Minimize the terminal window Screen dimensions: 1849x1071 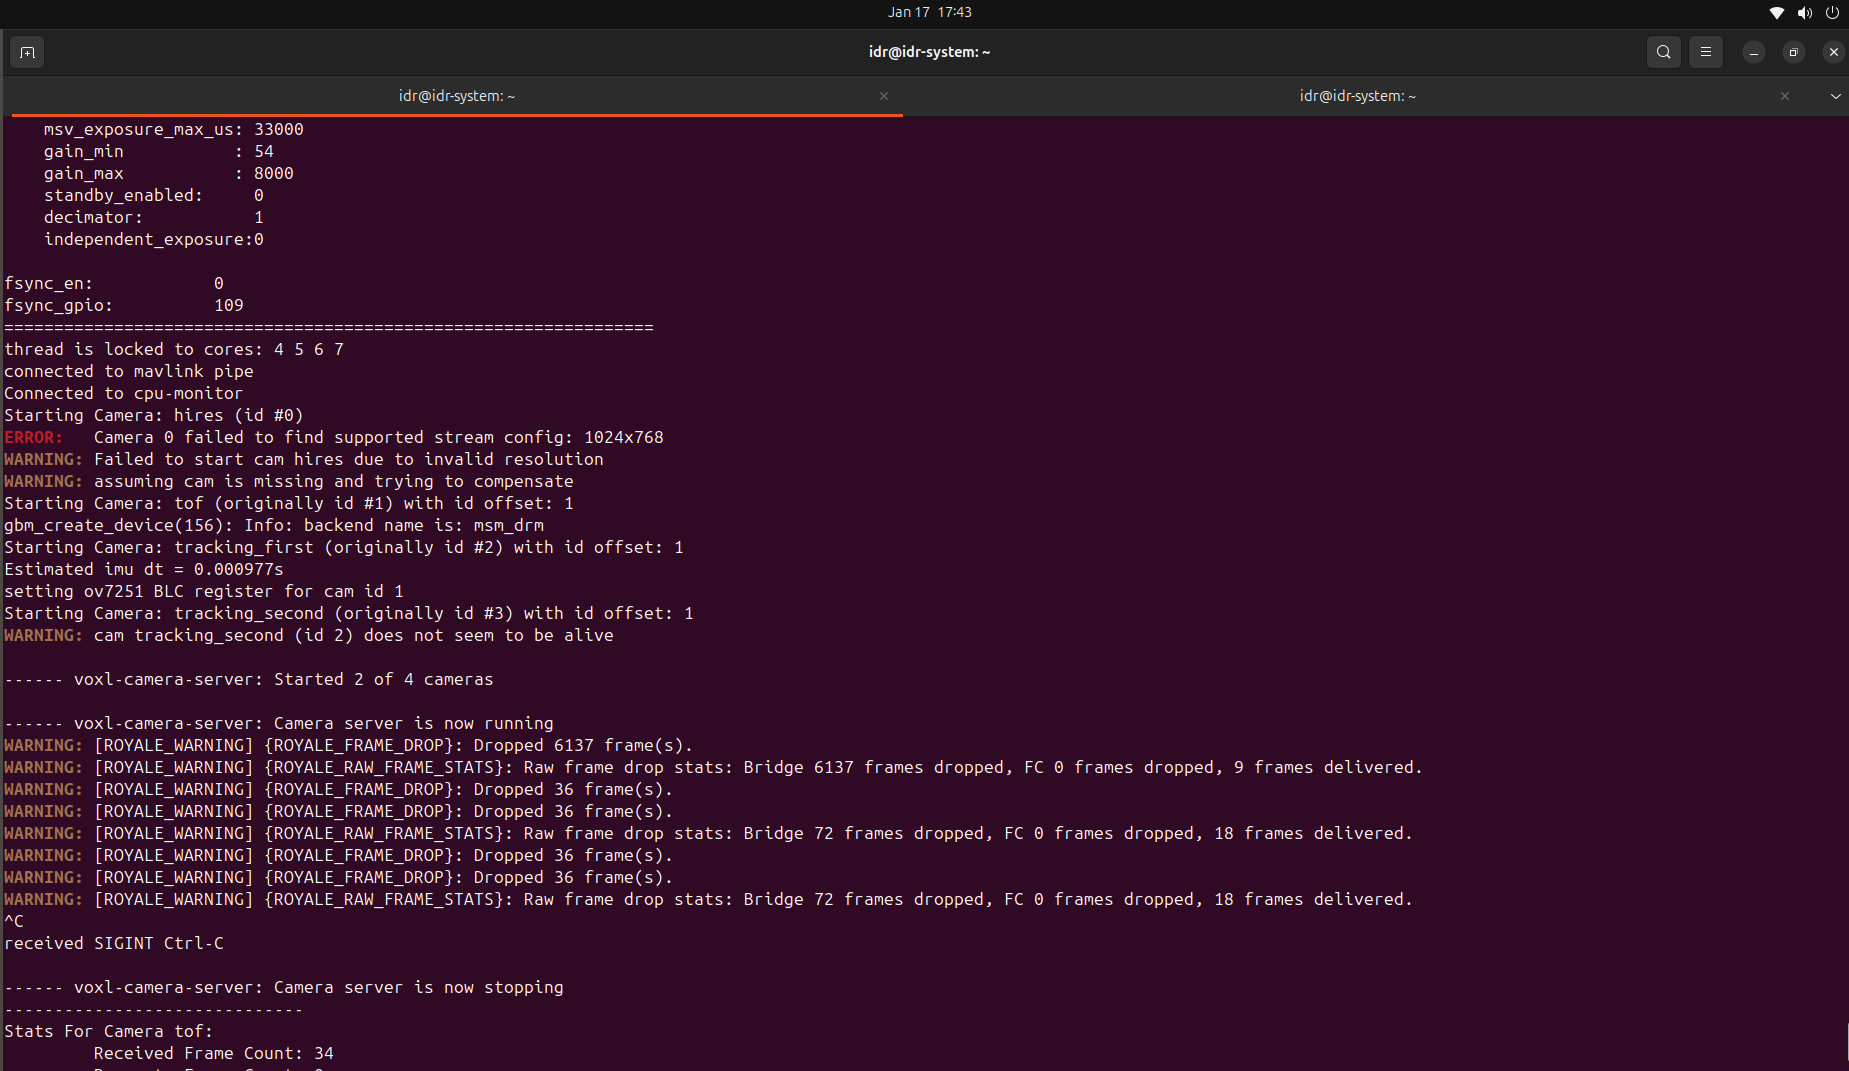pos(1753,52)
